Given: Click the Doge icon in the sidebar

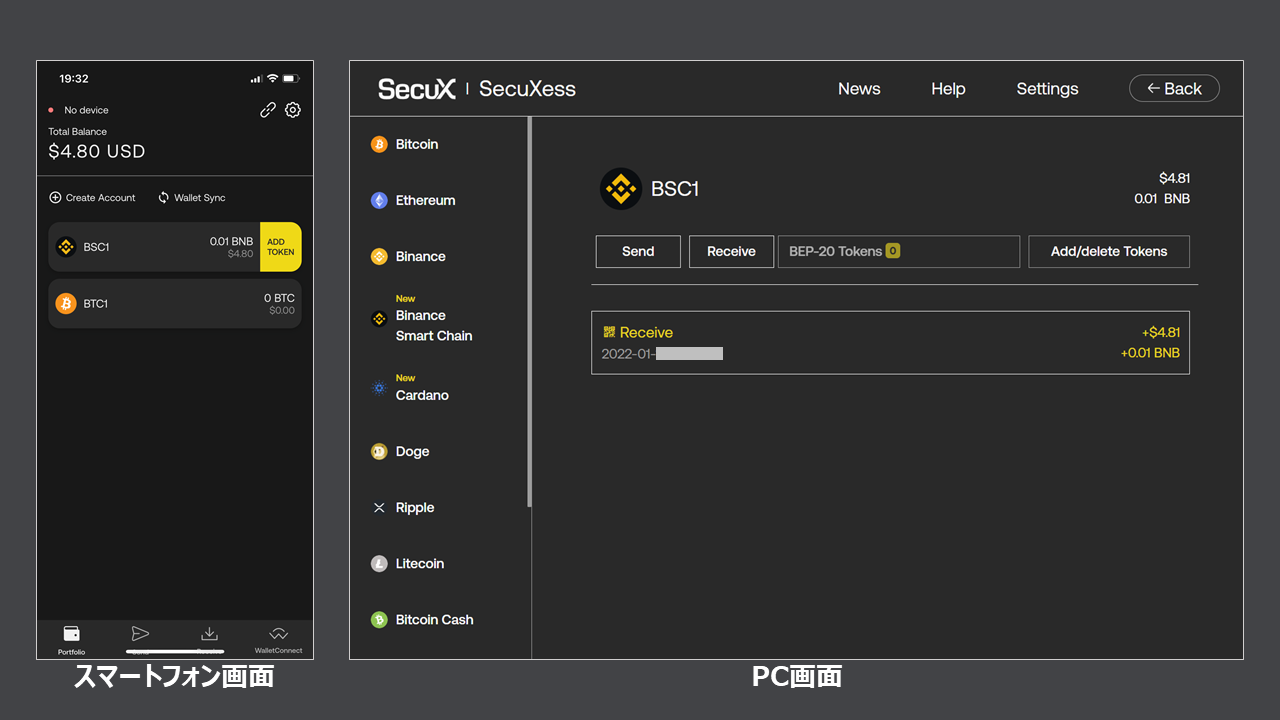Looking at the screenshot, I should click(379, 451).
